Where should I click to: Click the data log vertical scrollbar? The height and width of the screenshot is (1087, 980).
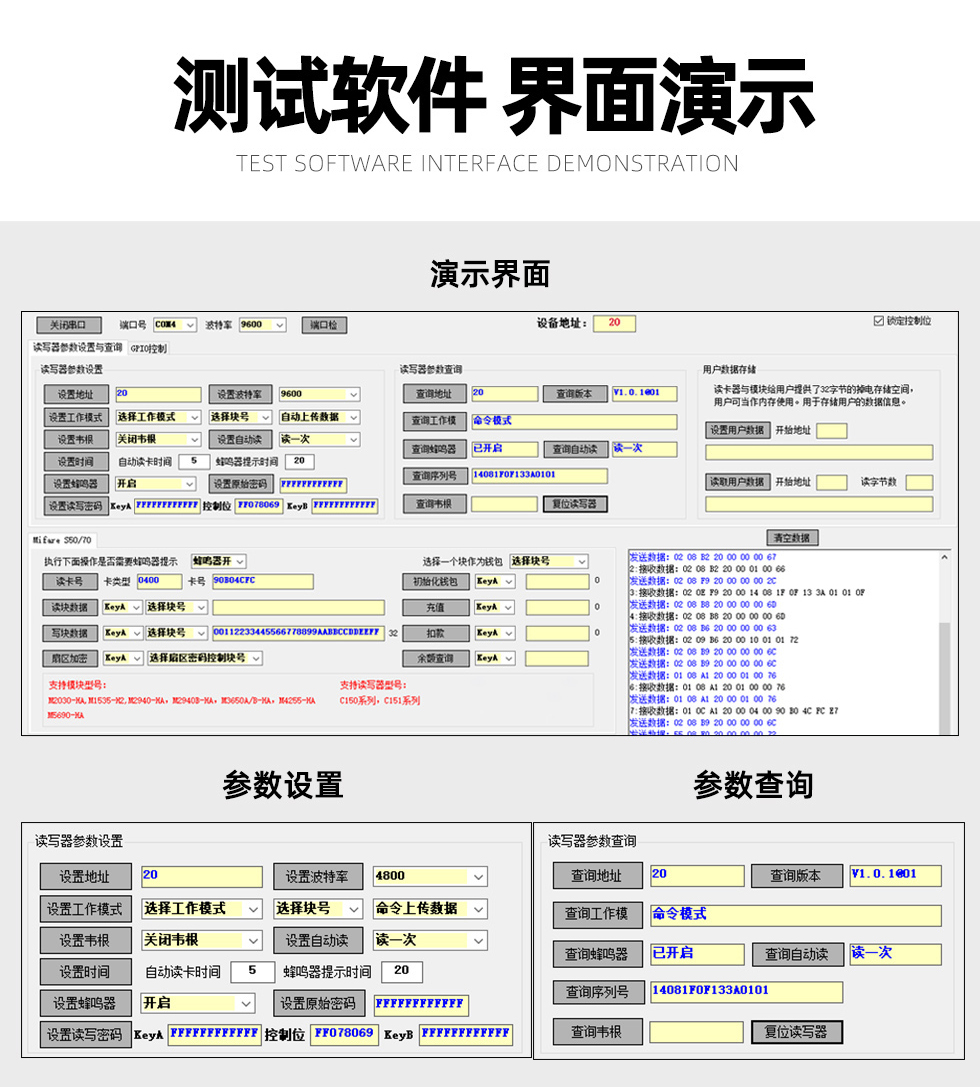pos(944,643)
